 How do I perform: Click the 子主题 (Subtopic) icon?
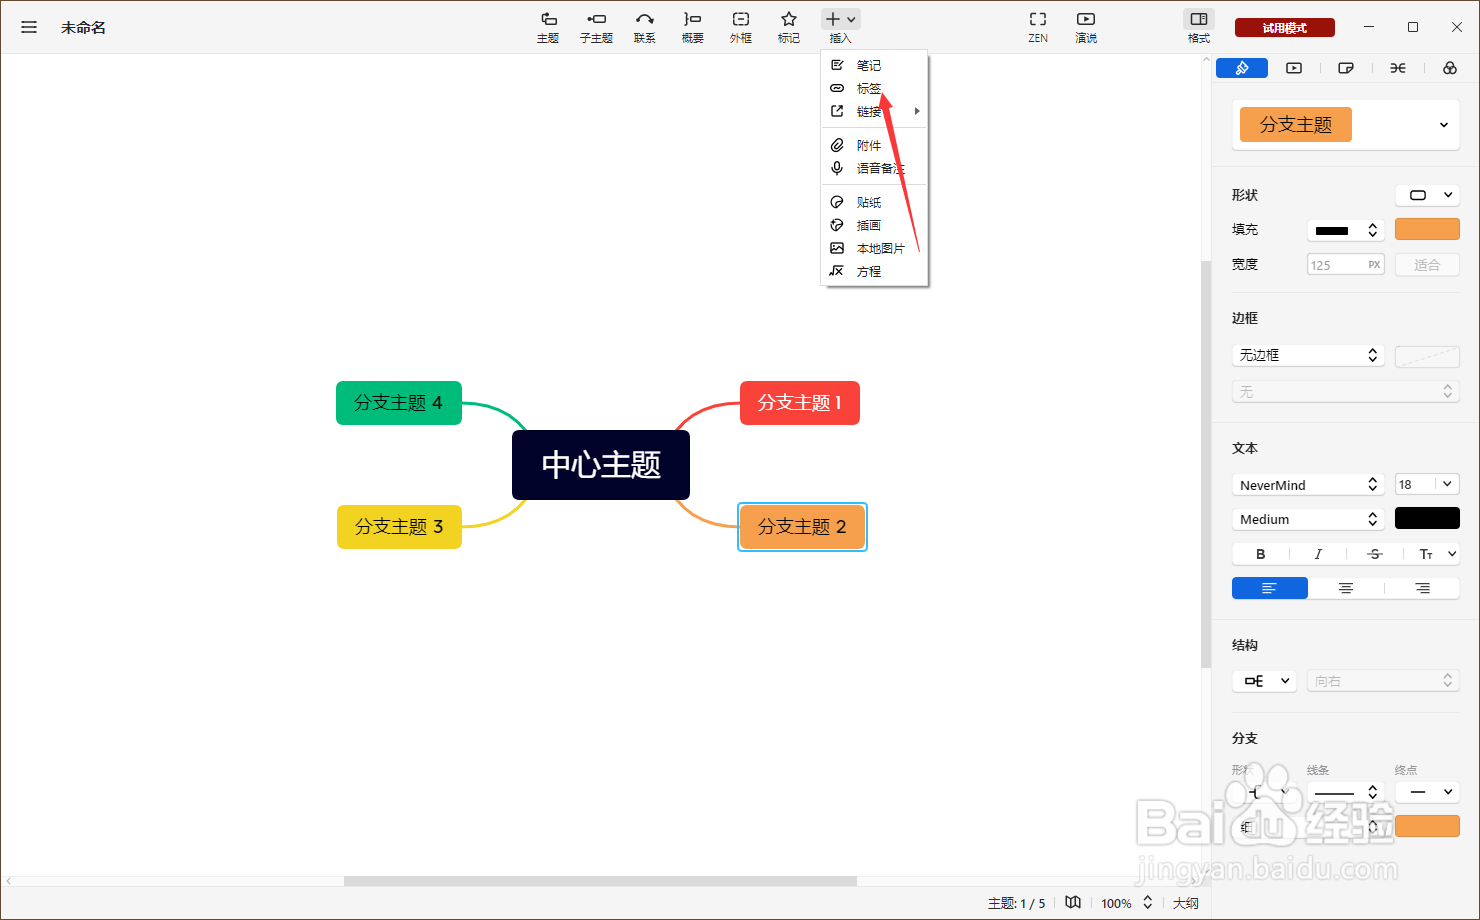tap(596, 27)
